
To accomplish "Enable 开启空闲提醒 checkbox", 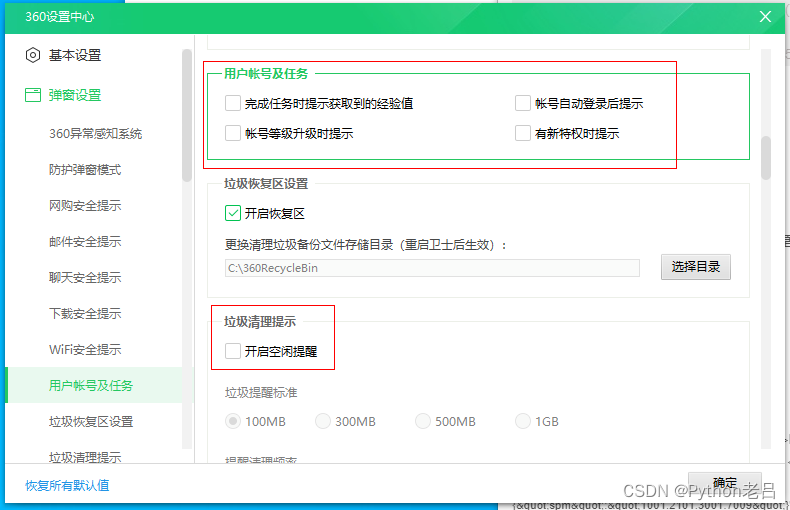I will (x=233, y=351).
